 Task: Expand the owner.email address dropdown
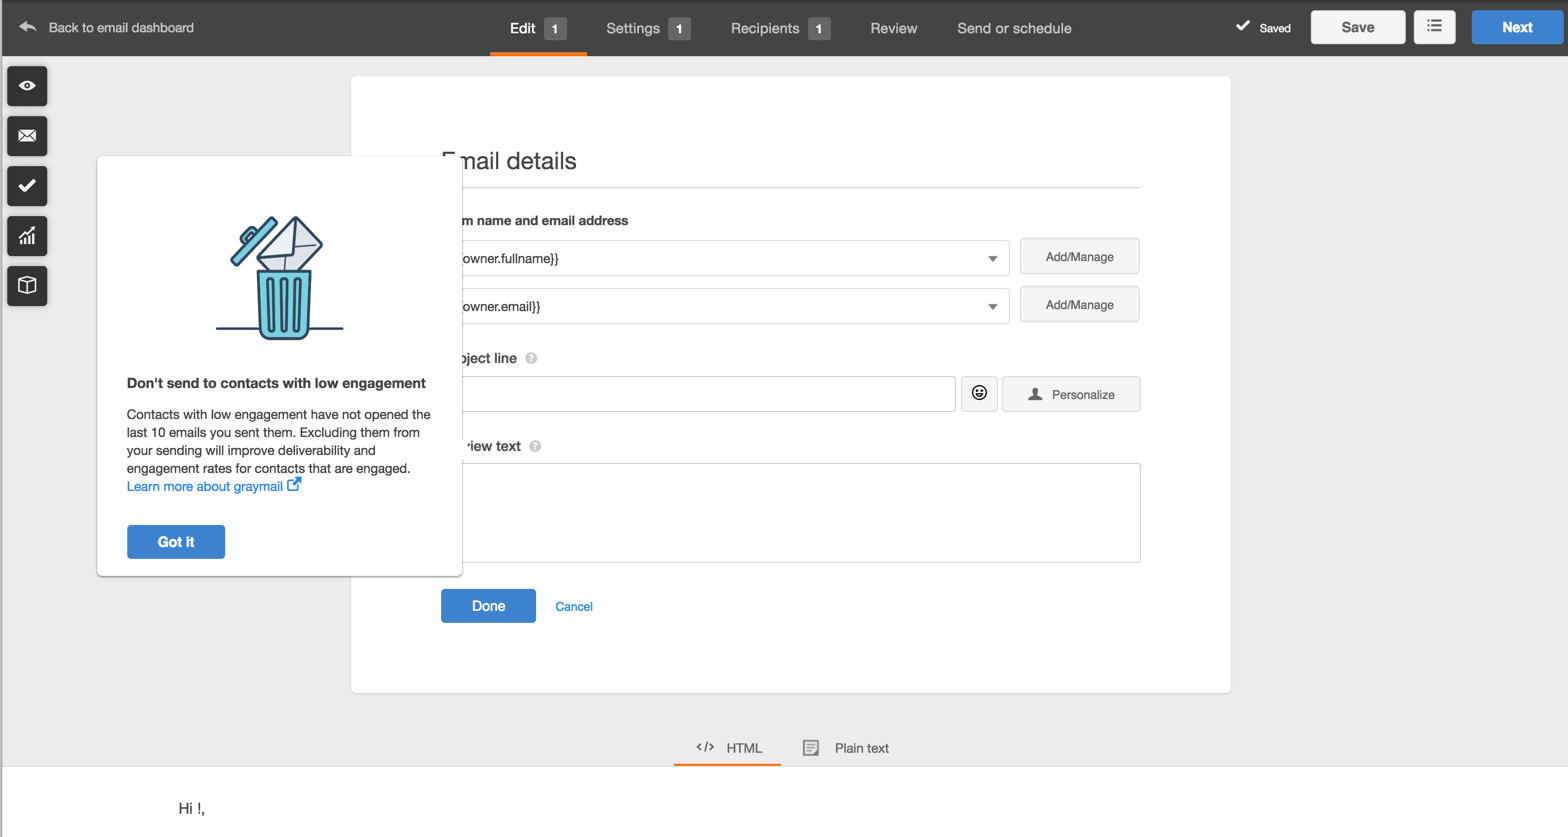click(992, 307)
